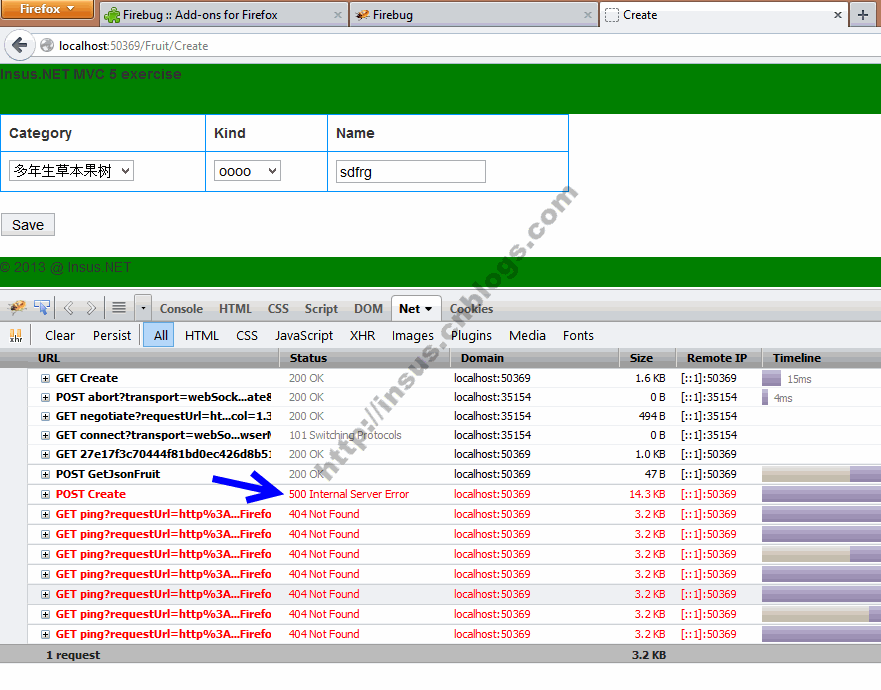Open the Firefox application menu
The width and height of the screenshot is (881, 690).
[x=47, y=9]
